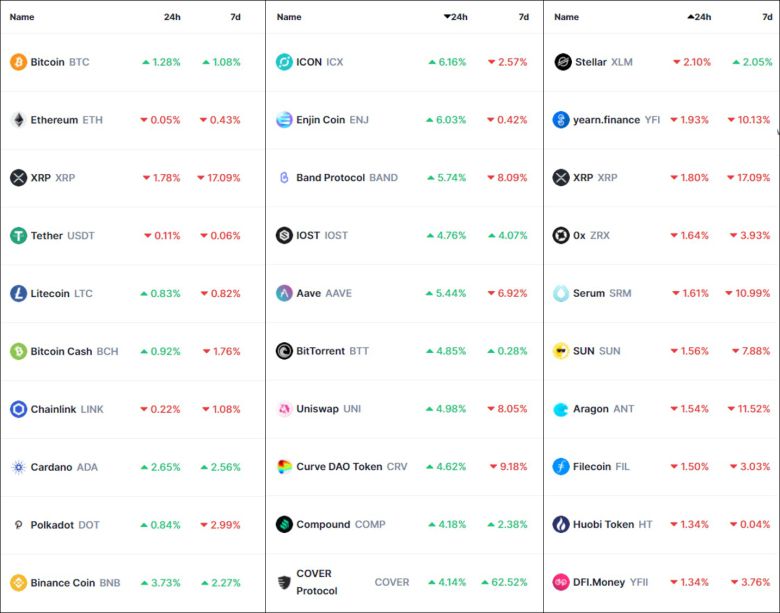Sort middle table by descending 24h
Image resolution: width=780 pixels, height=613 pixels.
[x=456, y=17]
